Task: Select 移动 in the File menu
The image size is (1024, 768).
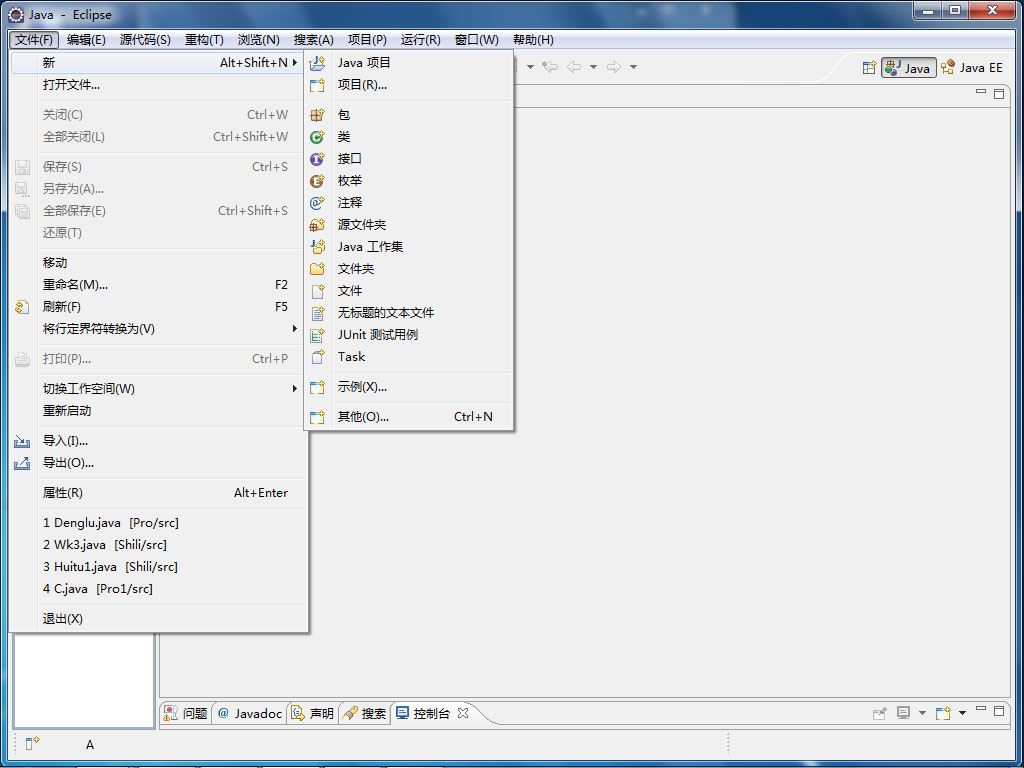Action: (159, 263)
